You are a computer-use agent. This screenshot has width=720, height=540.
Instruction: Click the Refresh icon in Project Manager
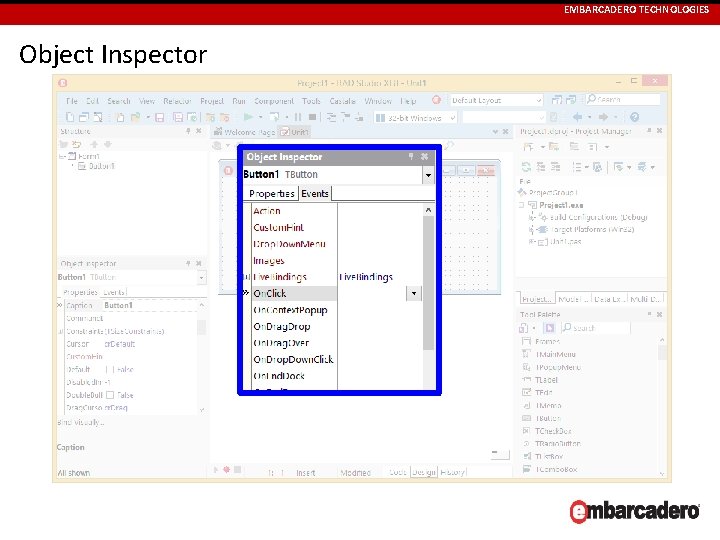pos(526,167)
